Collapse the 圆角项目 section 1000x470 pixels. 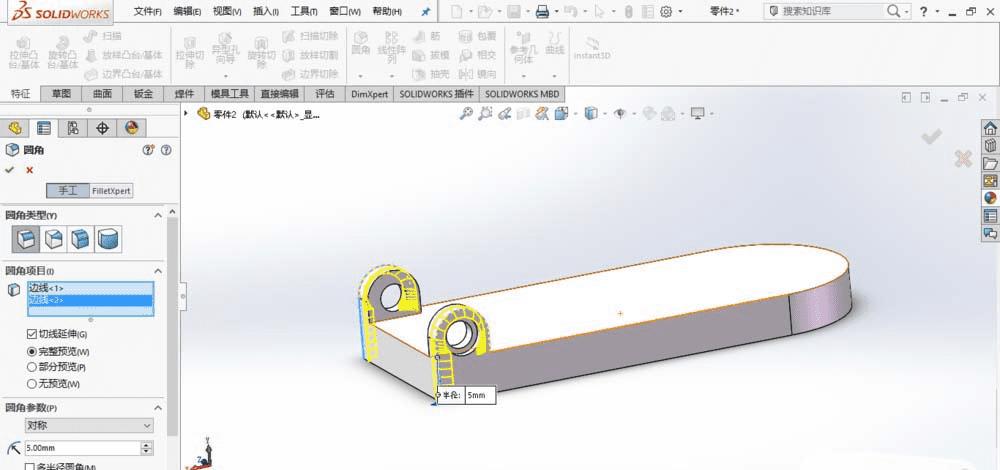158,271
